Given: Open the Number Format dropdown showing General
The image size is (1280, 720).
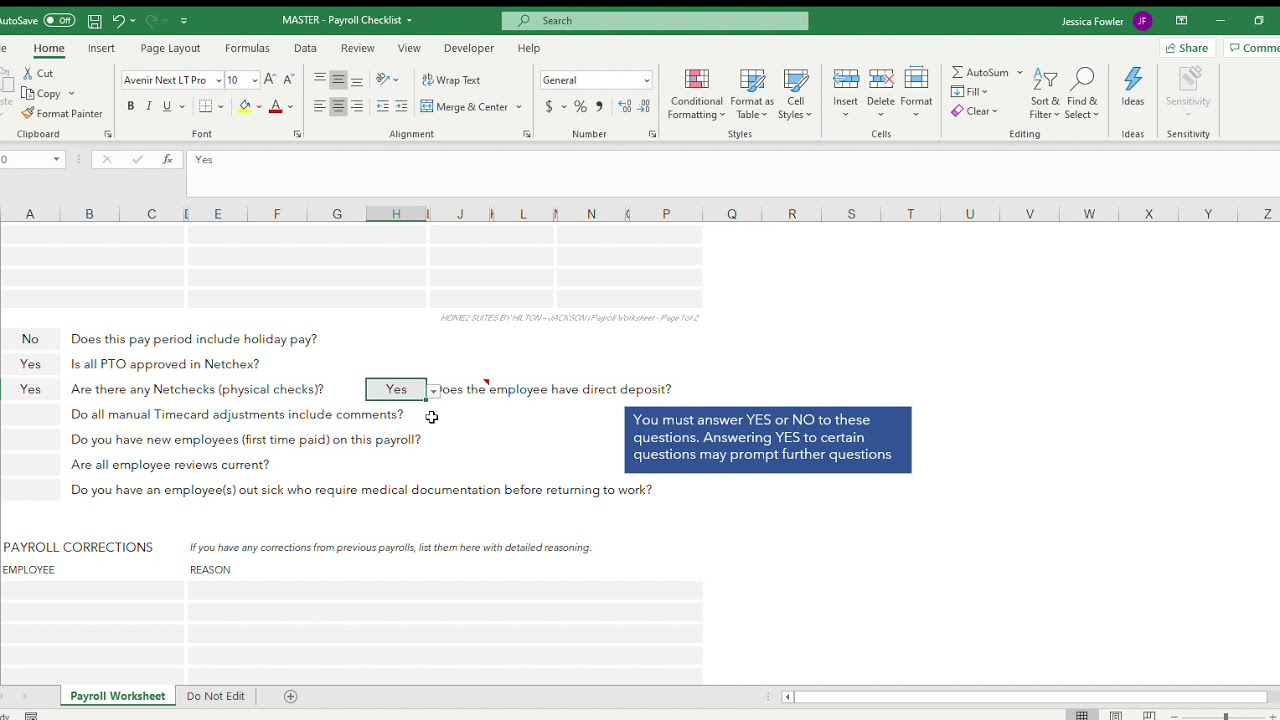Looking at the screenshot, I should click(647, 80).
